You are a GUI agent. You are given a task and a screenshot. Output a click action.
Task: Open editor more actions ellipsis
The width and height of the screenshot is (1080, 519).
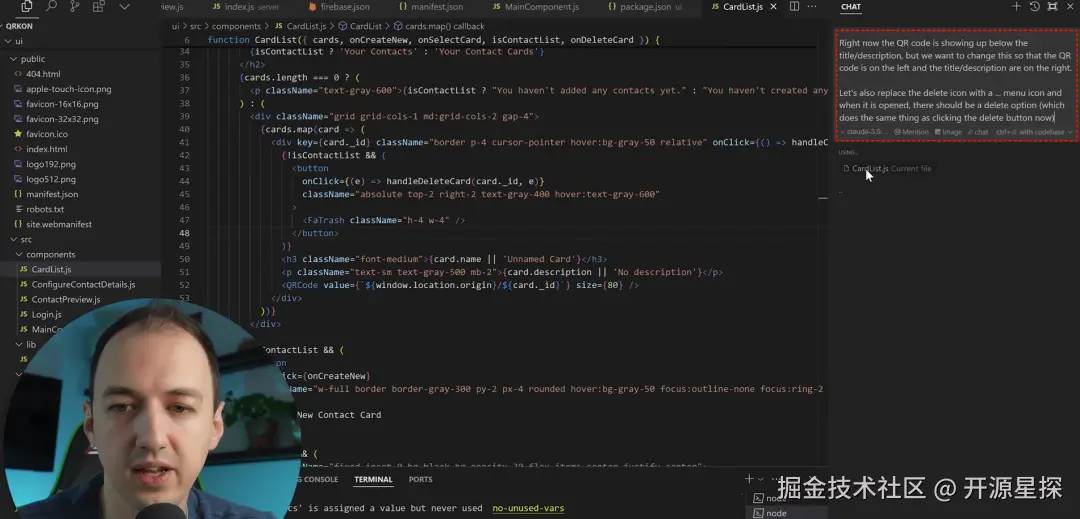click(812, 7)
